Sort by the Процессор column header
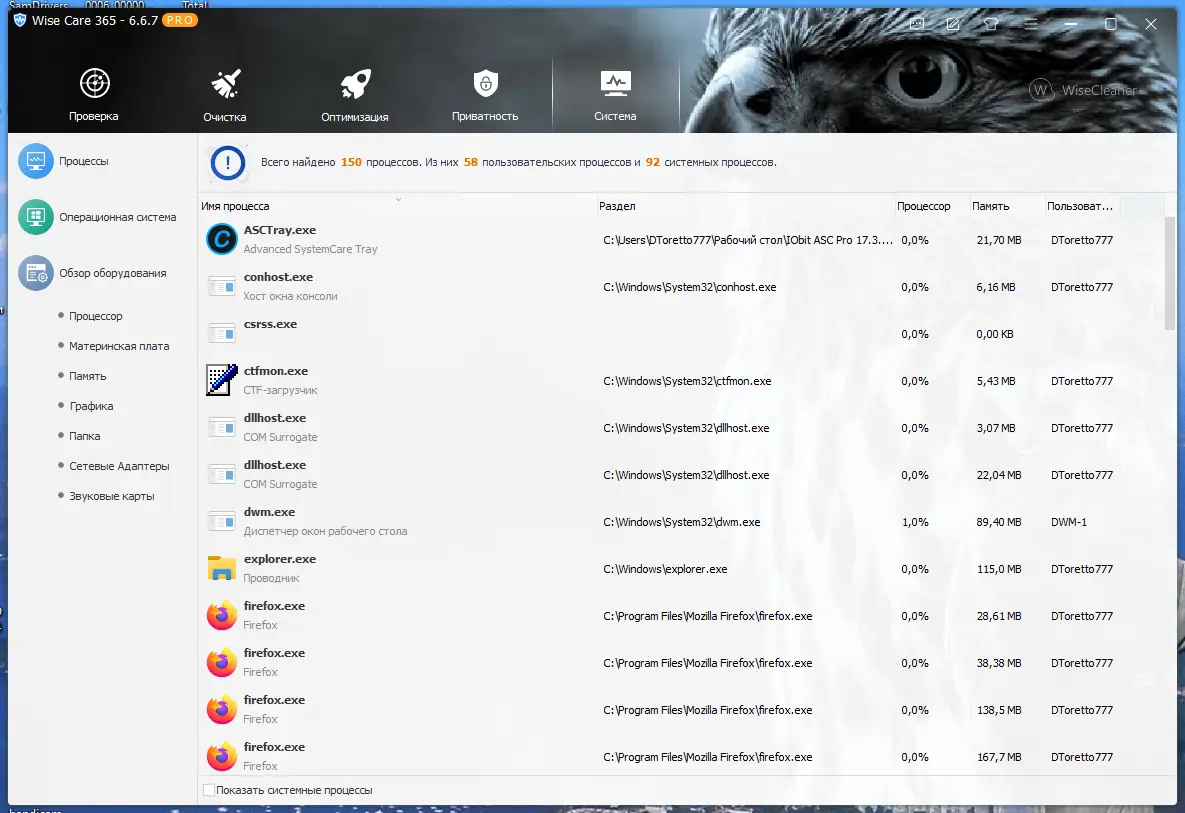 pyautogui.click(x=924, y=206)
